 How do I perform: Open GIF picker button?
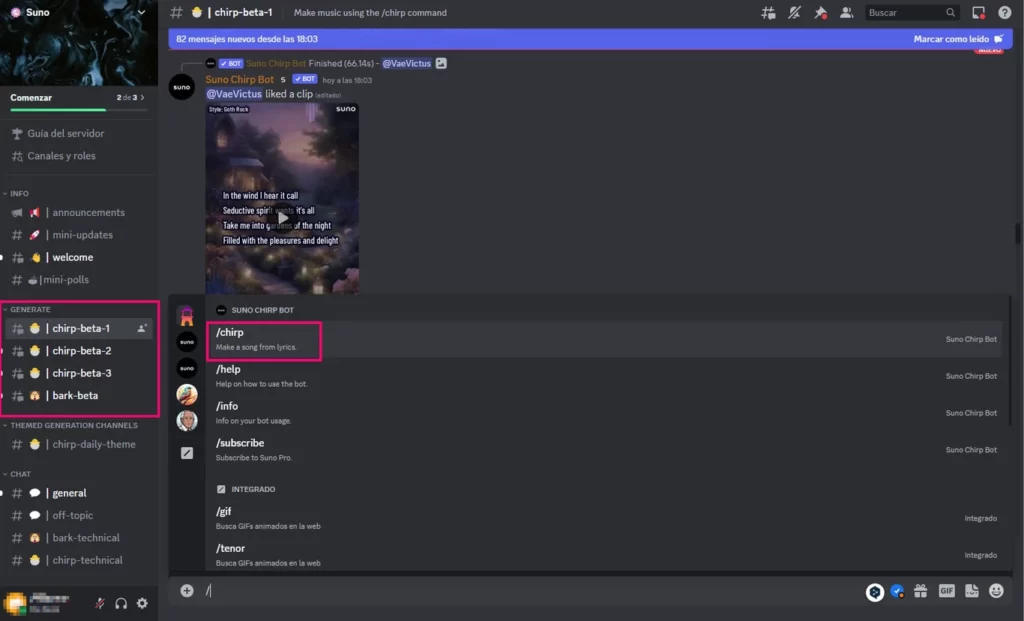tap(946, 591)
